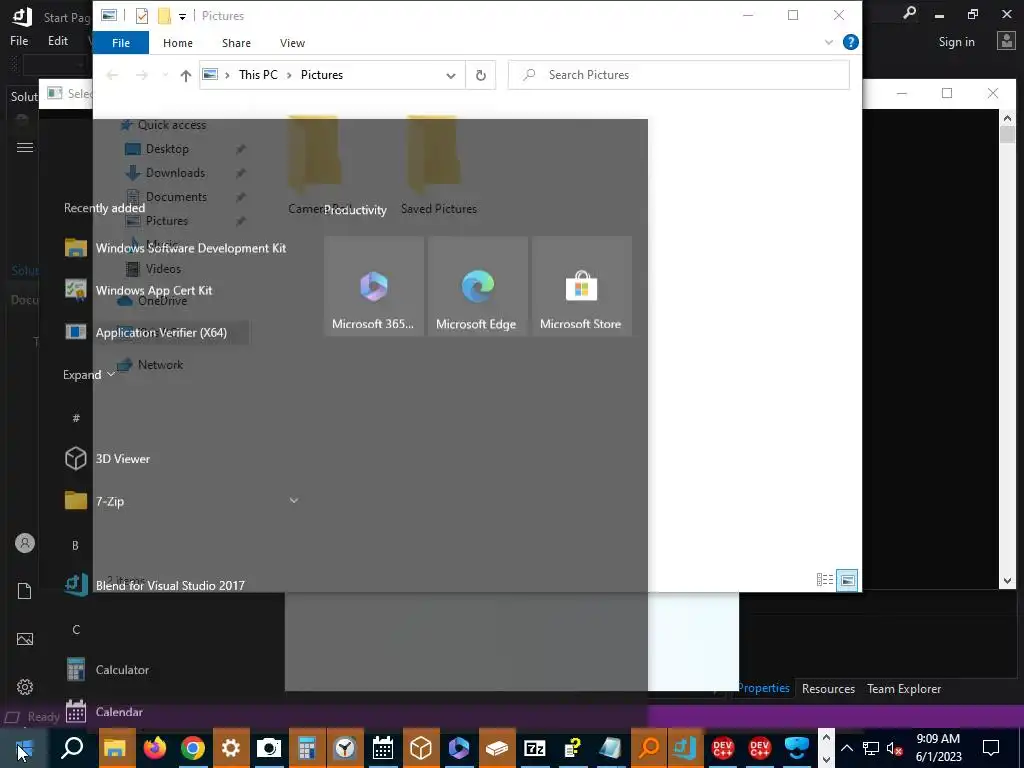Launch Google Chrome from taskbar
Screen dimensions: 1024x768
click(193, 748)
